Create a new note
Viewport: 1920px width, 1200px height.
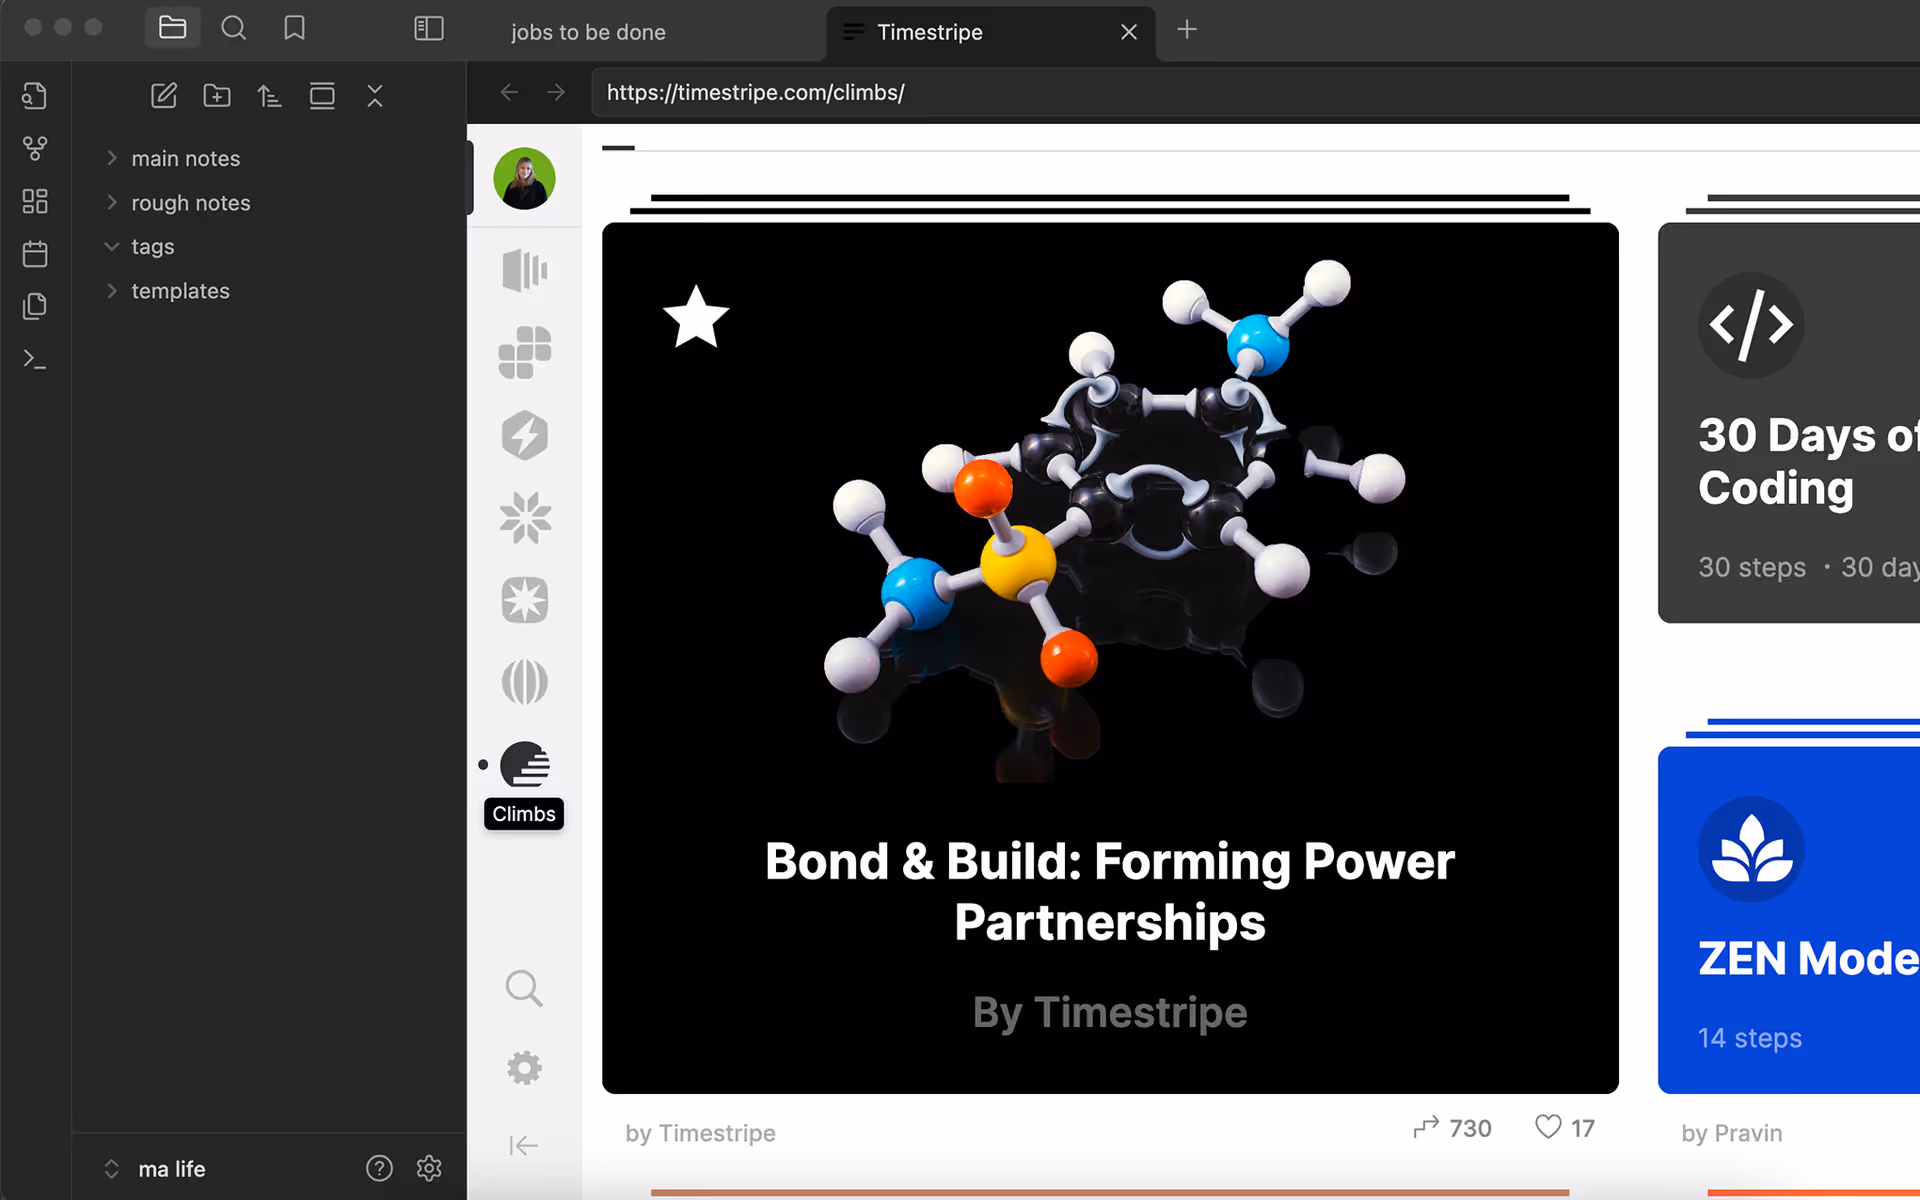click(164, 96)
